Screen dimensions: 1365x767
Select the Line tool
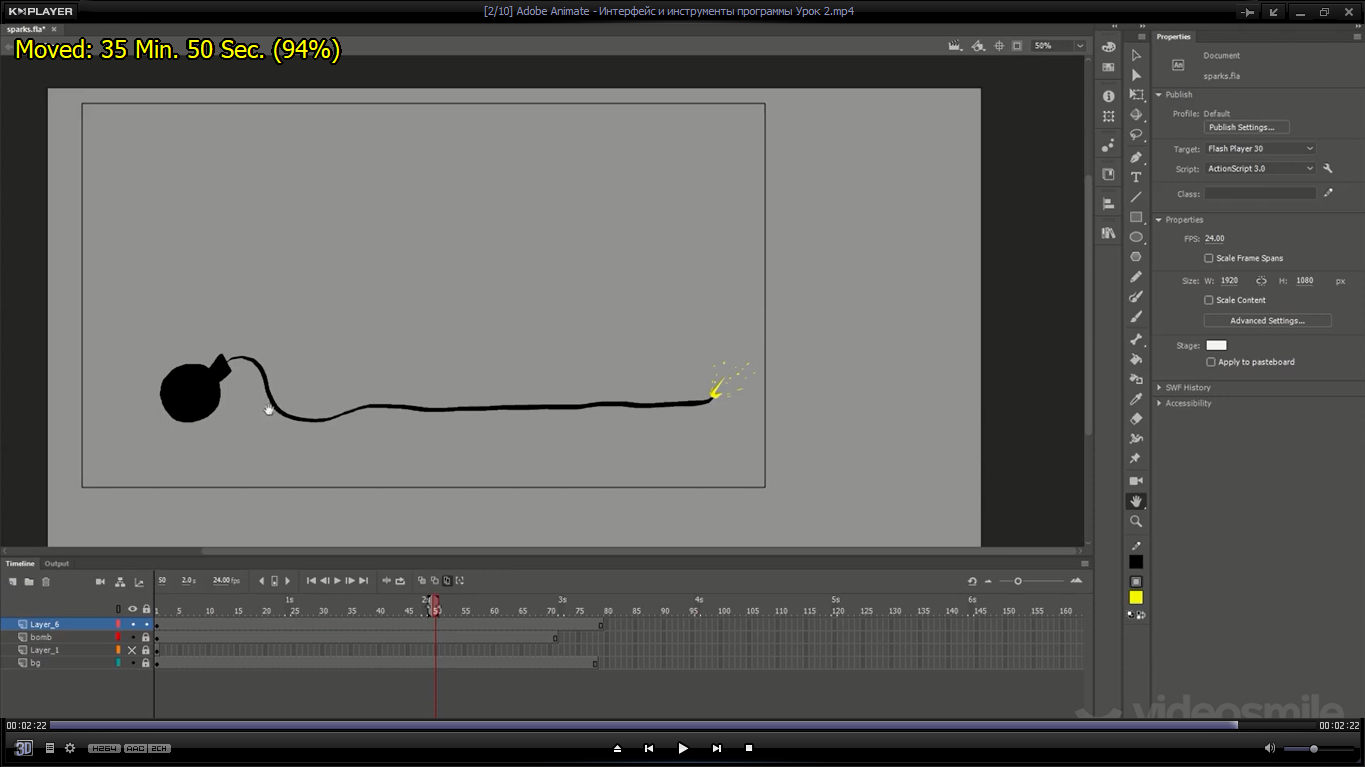[x=1136, y=197]
